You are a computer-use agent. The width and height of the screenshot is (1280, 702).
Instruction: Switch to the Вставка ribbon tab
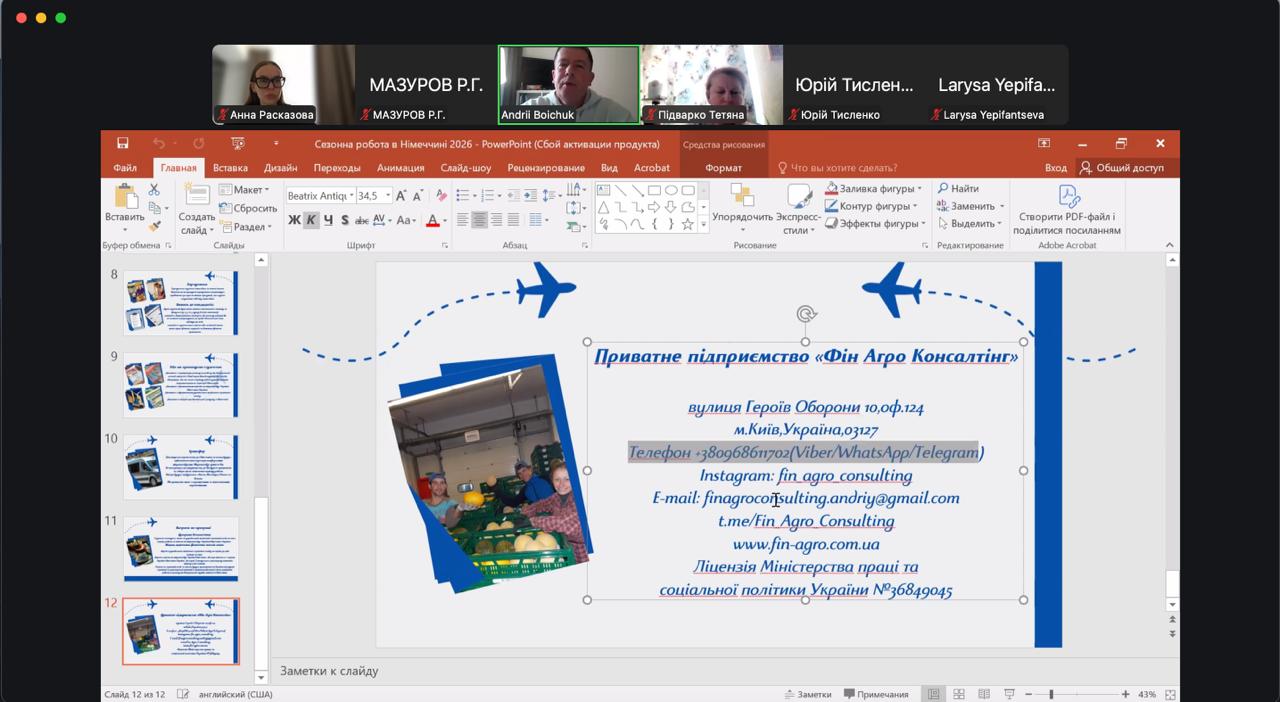click(x=230, y=168)
